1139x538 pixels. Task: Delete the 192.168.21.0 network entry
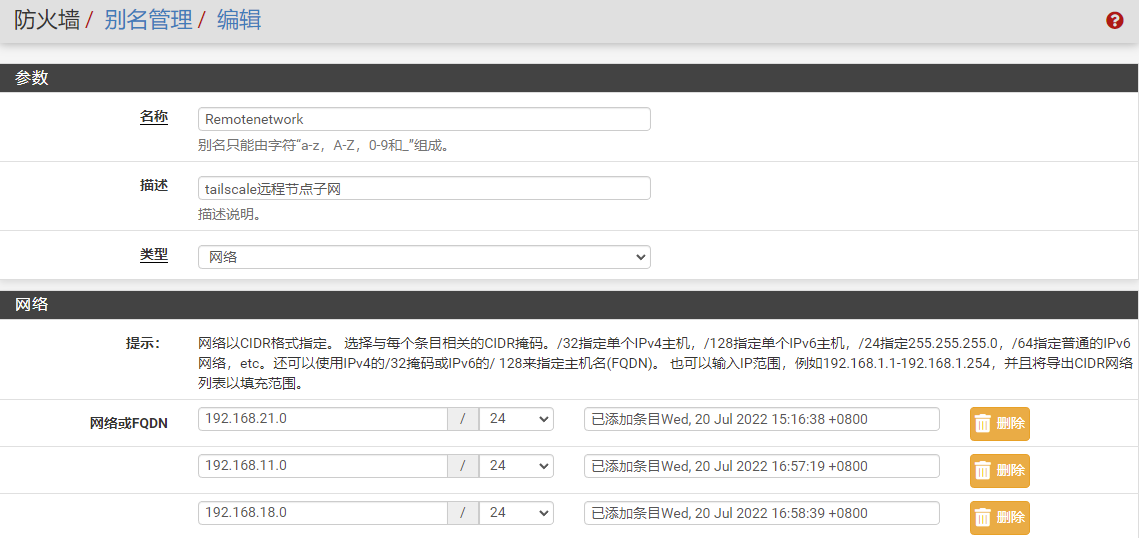pos(999,424)
